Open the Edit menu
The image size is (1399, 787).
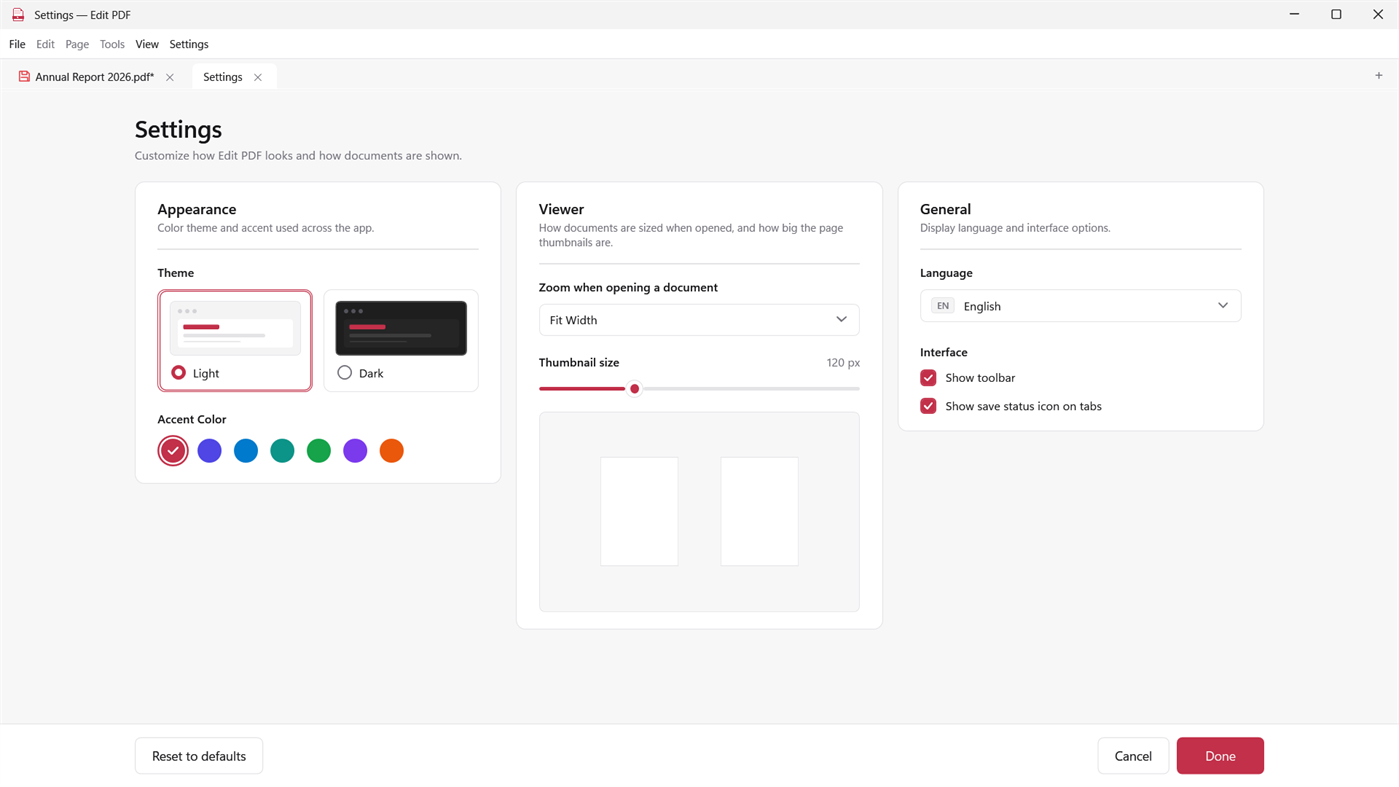(45, 44)
